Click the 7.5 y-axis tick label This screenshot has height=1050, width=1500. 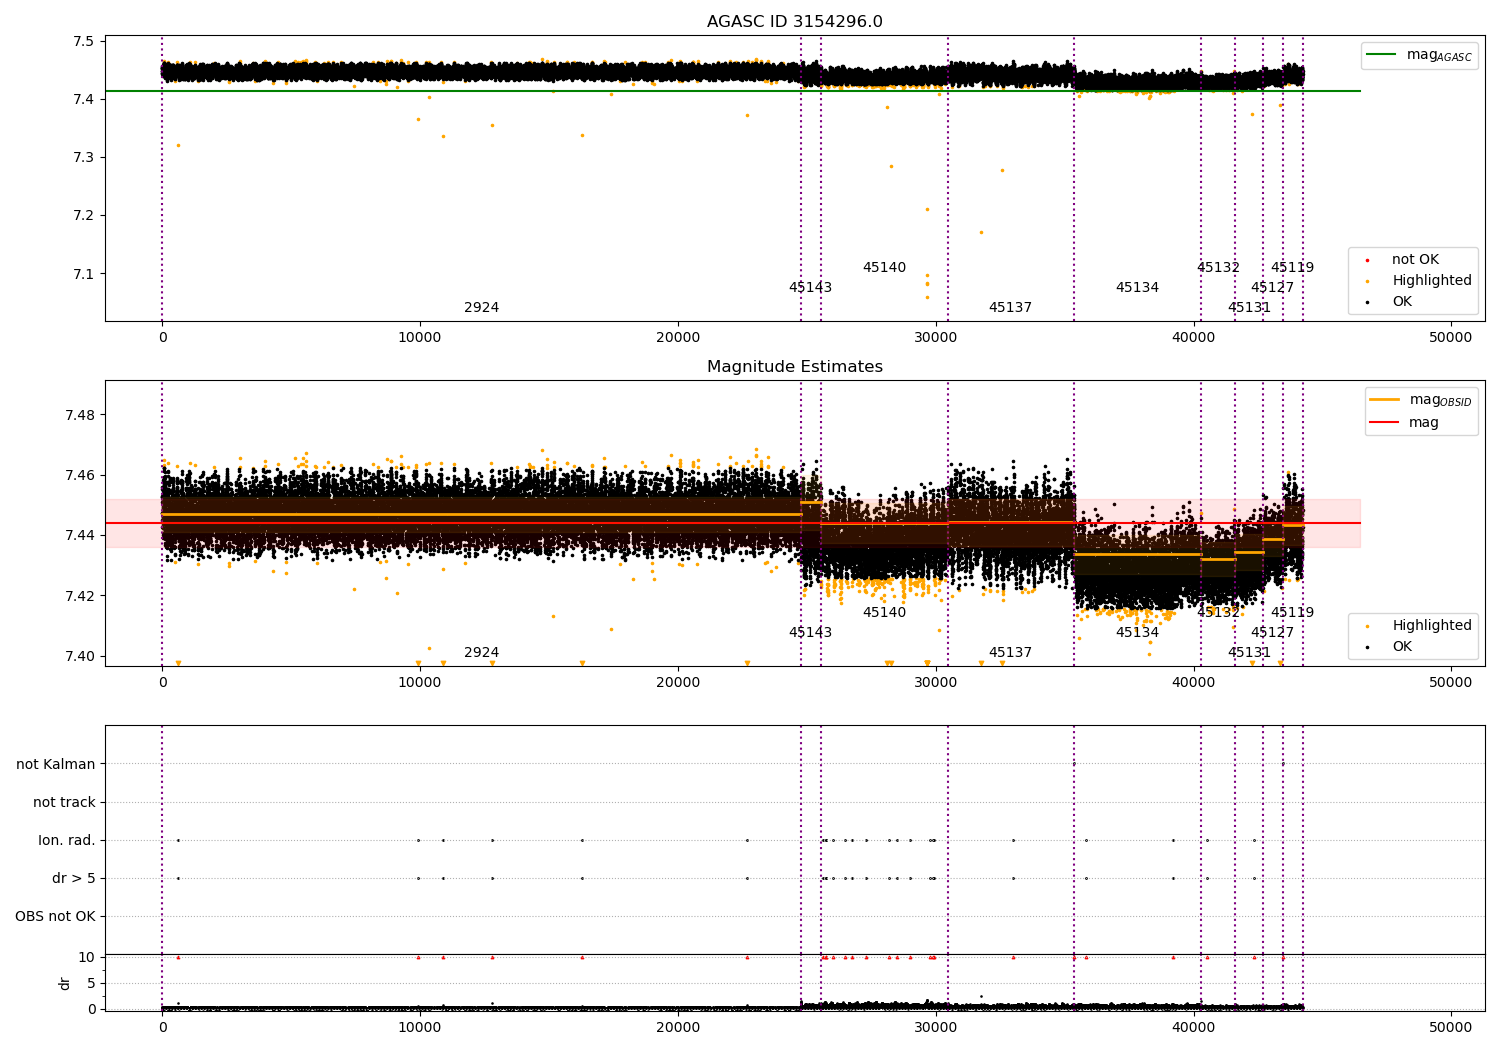83,41
